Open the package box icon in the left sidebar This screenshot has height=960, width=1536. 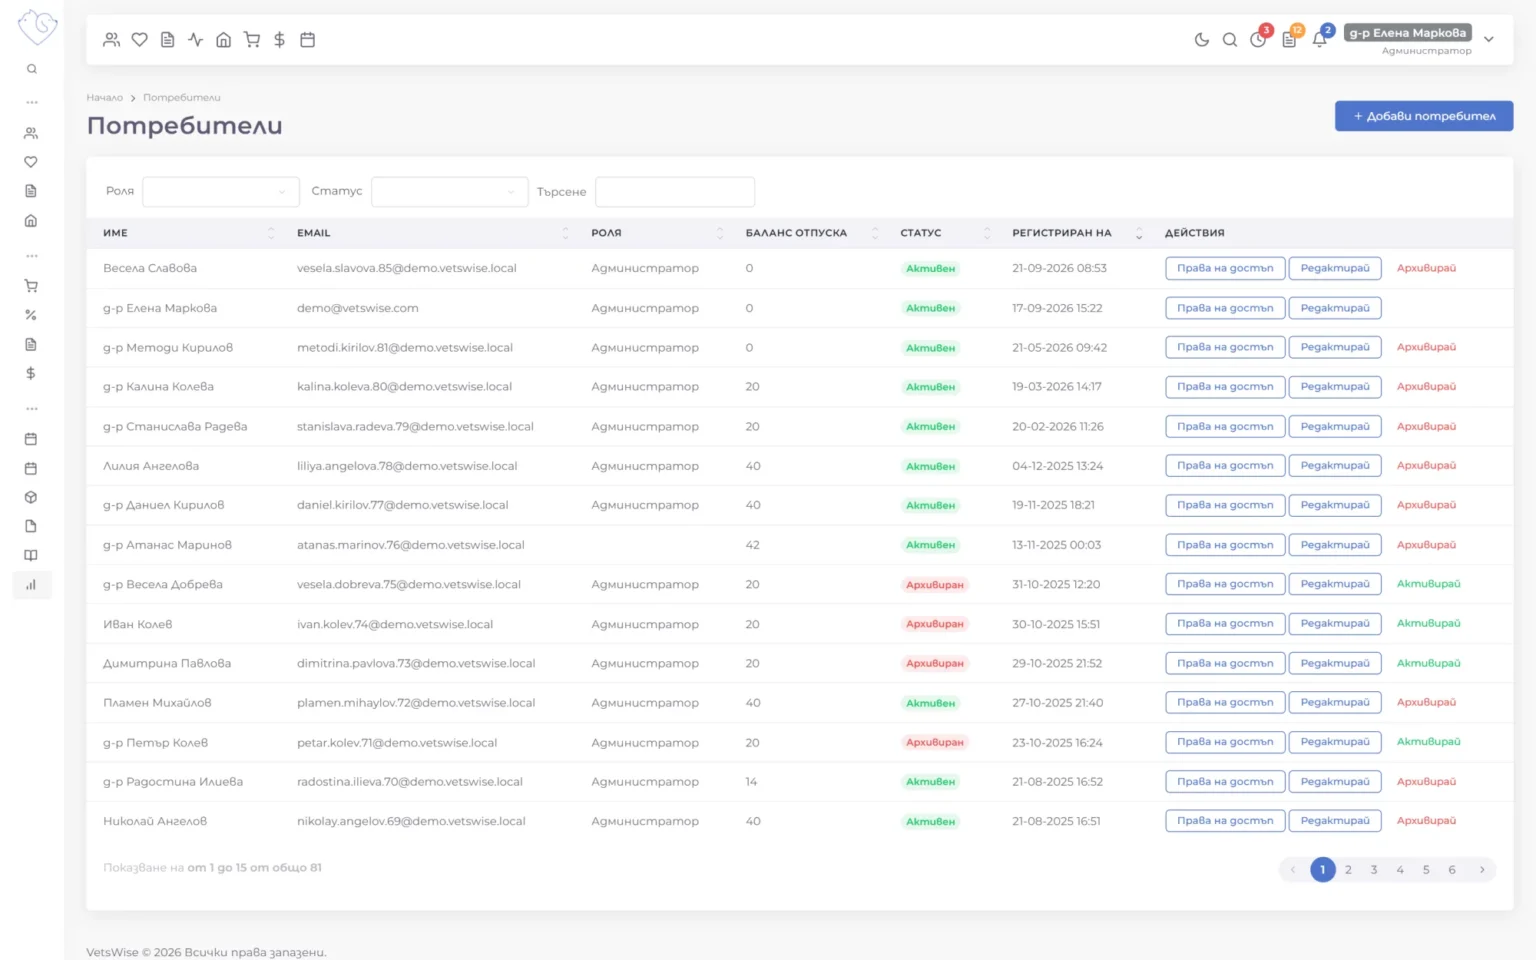[x=31, y=497]
